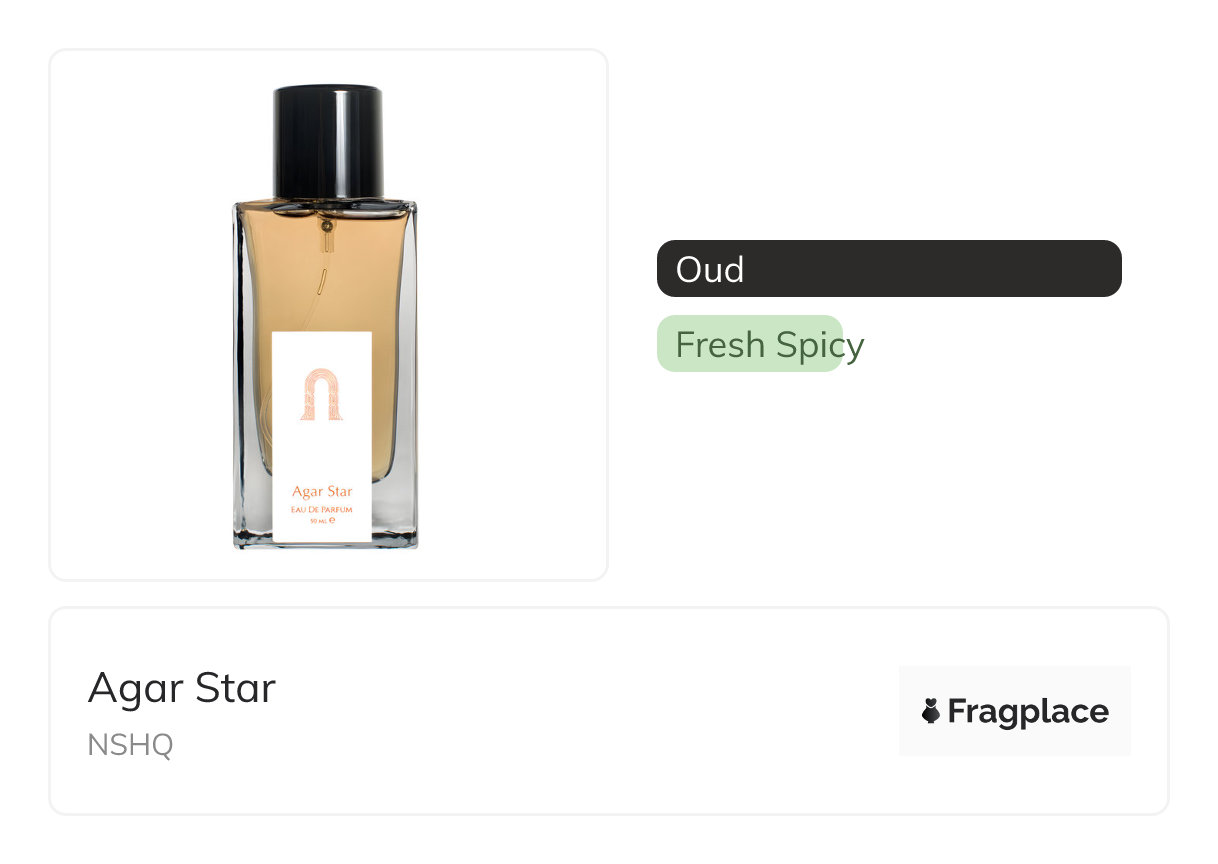Image resolution: width=1218 pixels, height=864 pixels.
Task: Click the arch logo on bottle label
Action: 322,396
